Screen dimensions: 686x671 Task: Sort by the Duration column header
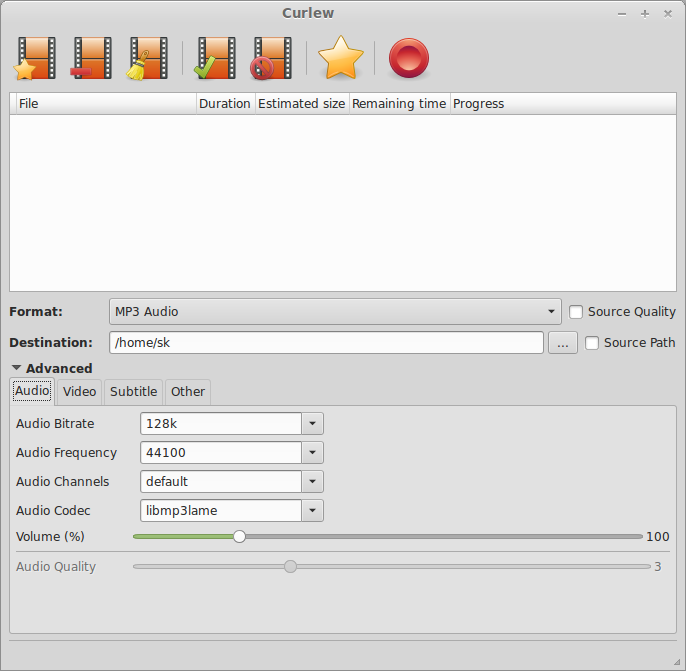(225, 104)
